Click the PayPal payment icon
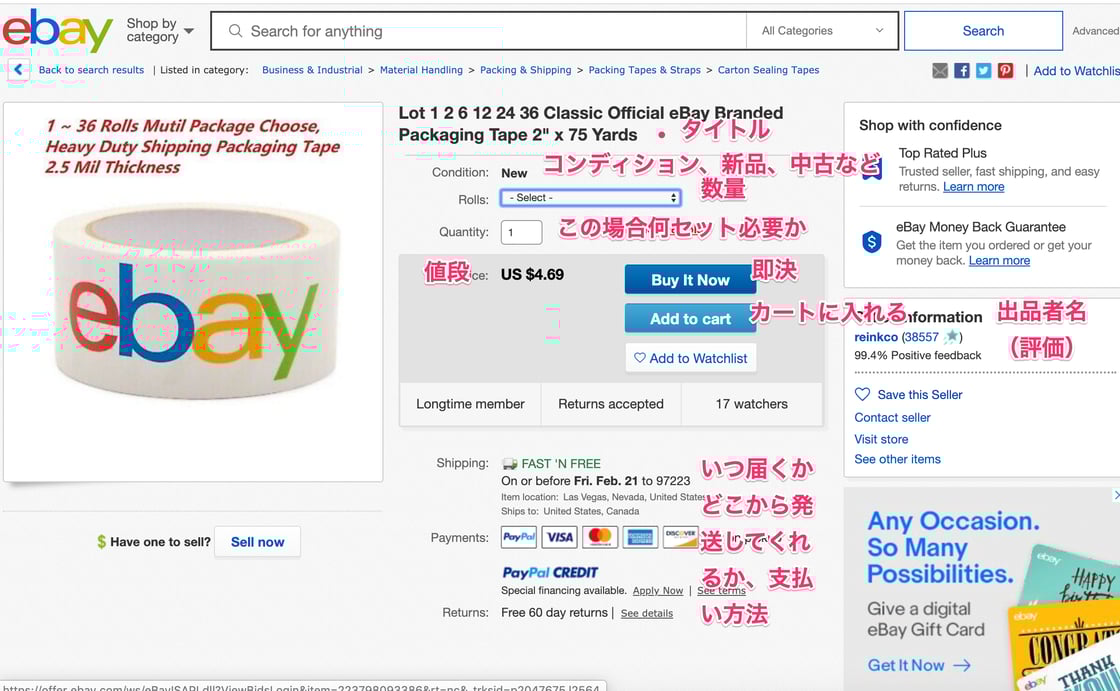The height and width of the screenshot is (691, 1120). 519,537
